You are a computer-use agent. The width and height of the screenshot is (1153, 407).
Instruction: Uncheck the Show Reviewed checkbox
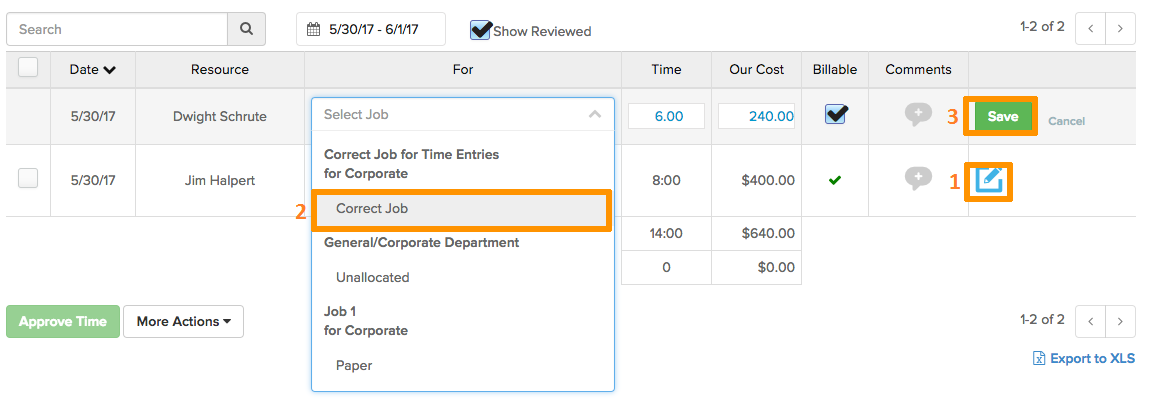(x=480, y=30)
